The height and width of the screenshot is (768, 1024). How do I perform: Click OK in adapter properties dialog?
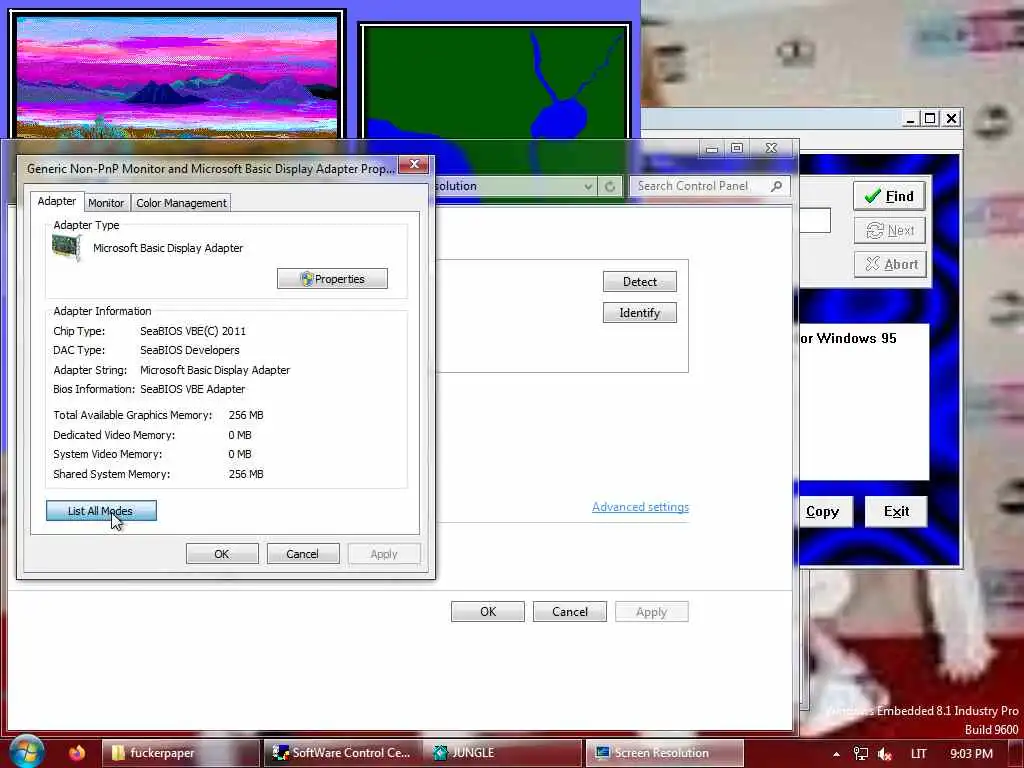222,554
